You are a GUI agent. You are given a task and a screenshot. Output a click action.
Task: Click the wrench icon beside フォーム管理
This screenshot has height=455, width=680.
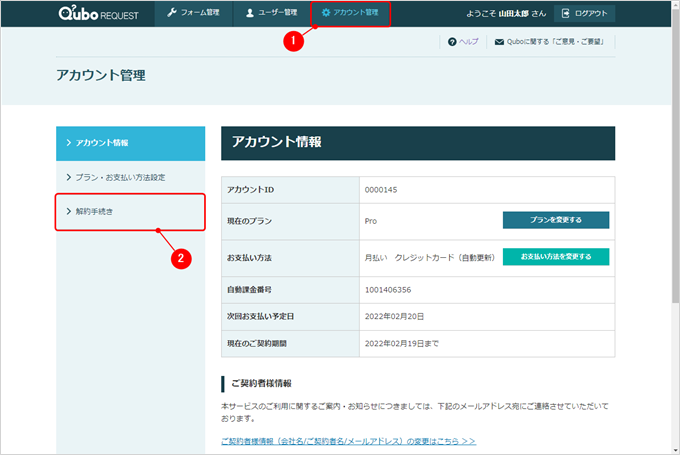(172, 13)
